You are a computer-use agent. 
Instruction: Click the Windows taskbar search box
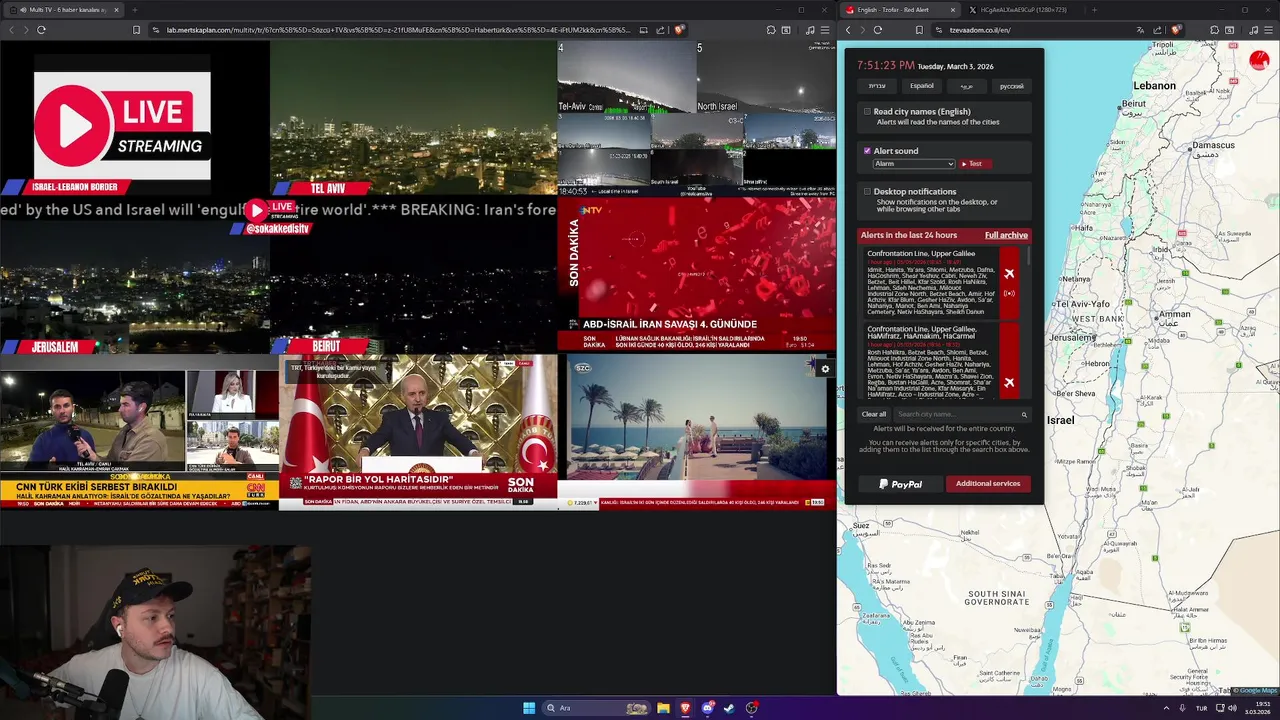pos(596,708)
